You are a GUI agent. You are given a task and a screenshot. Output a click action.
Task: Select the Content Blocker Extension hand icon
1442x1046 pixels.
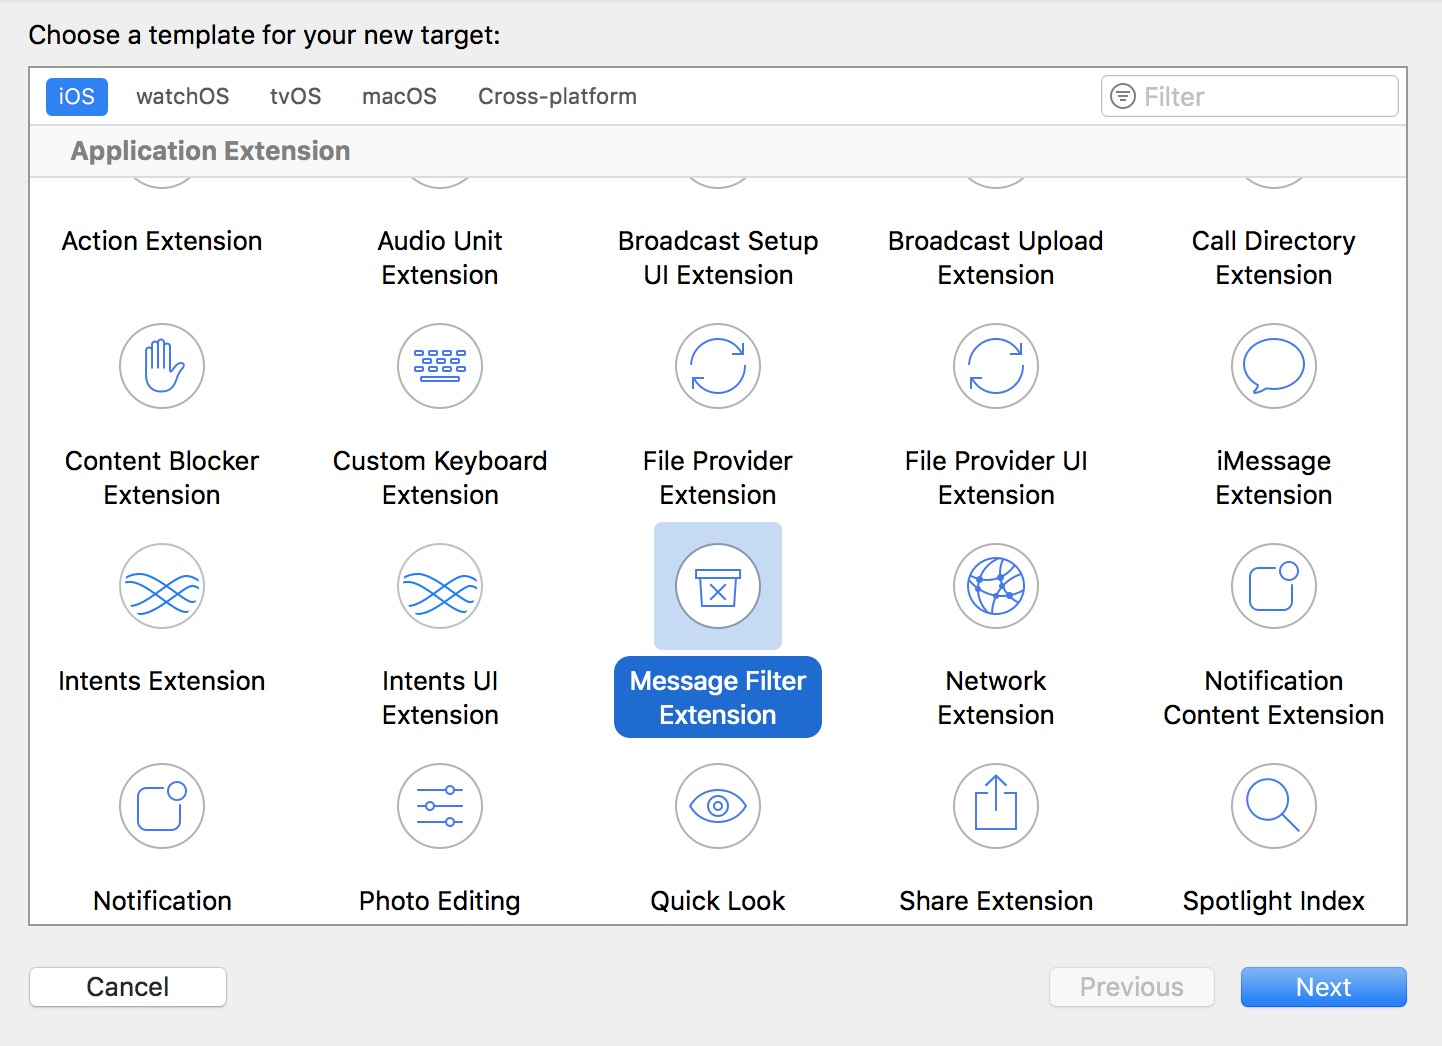(x=162, y=366)
